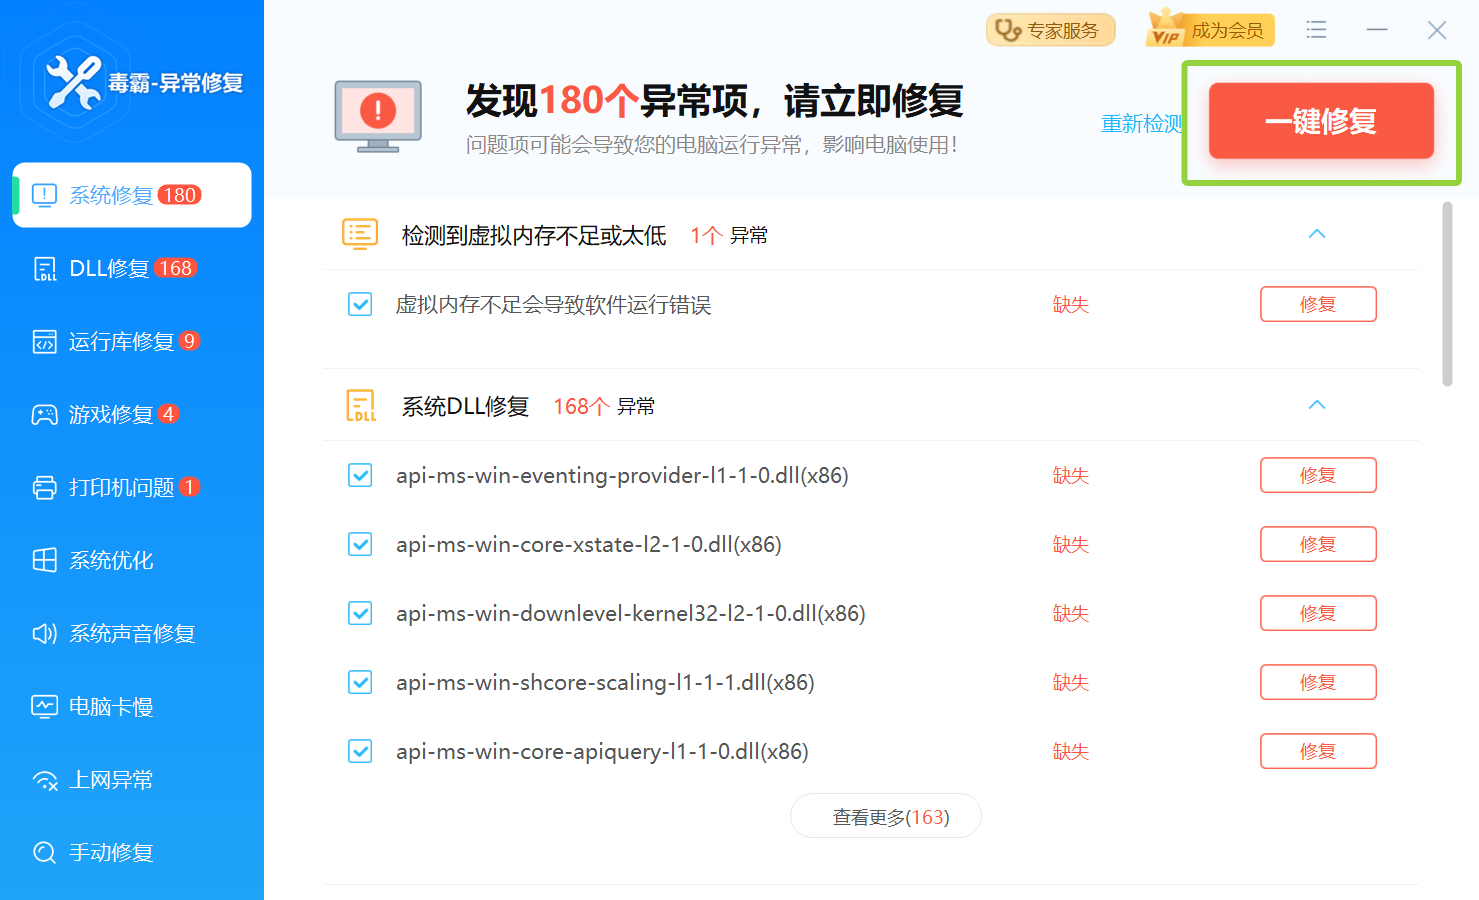Click the DLL修复 sidebar file icon
The width and height of the screenshot is (1479, 900).
point(45,269)
